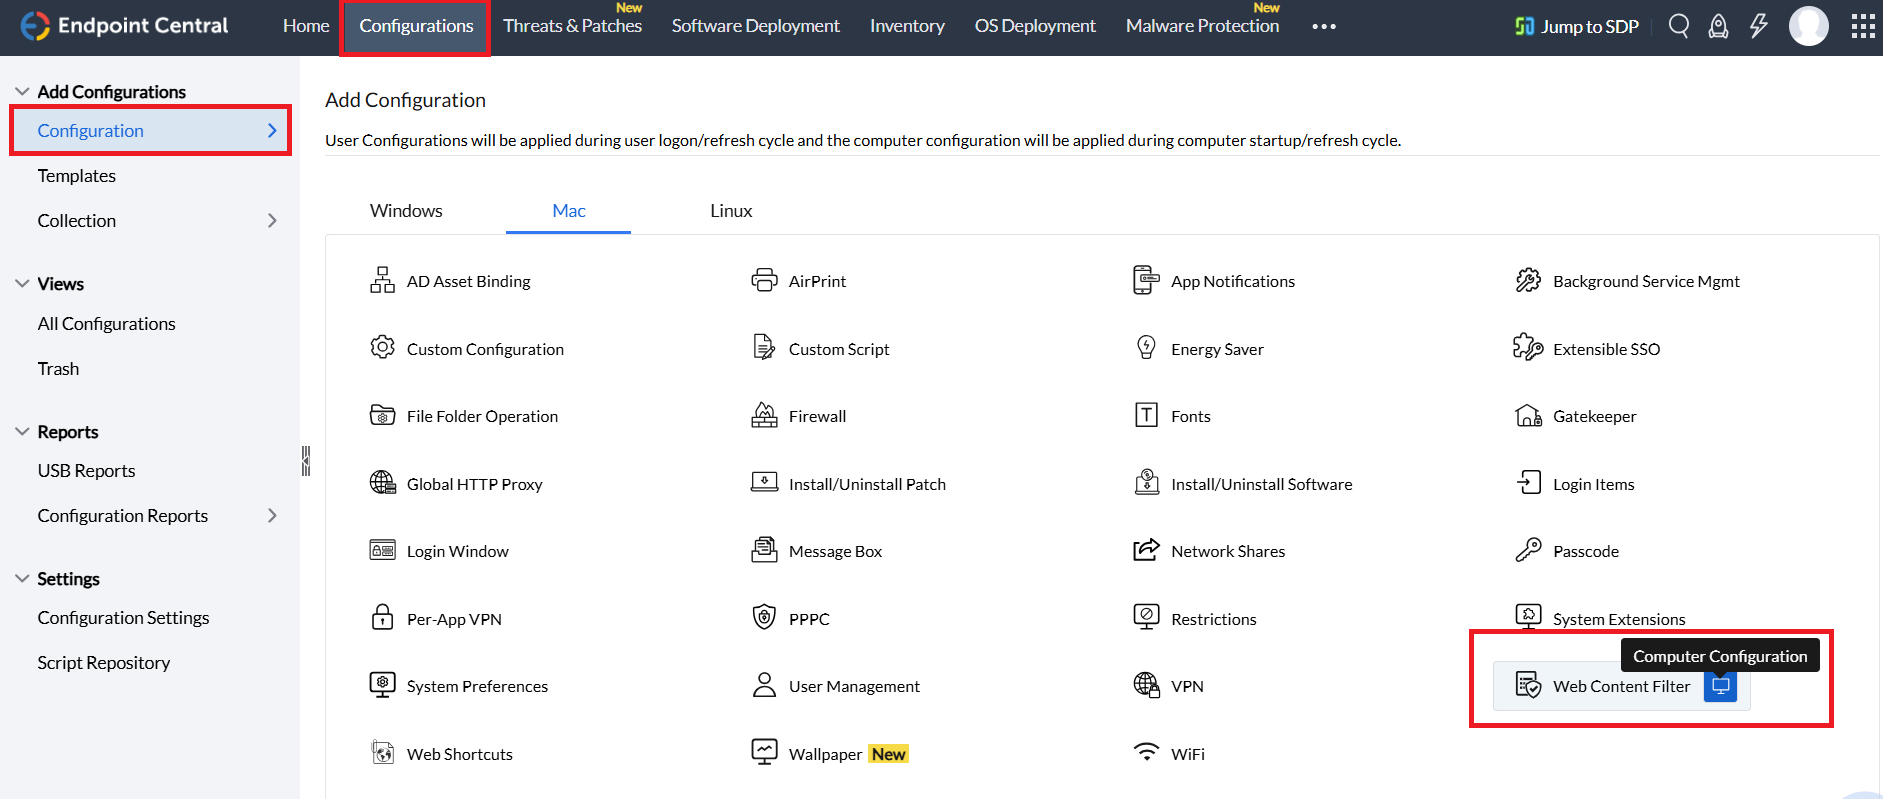Select the File Folder Operation icon
Image resolution: width=1883 pixels, height=799 pixels.
click(x=382, y=415)
